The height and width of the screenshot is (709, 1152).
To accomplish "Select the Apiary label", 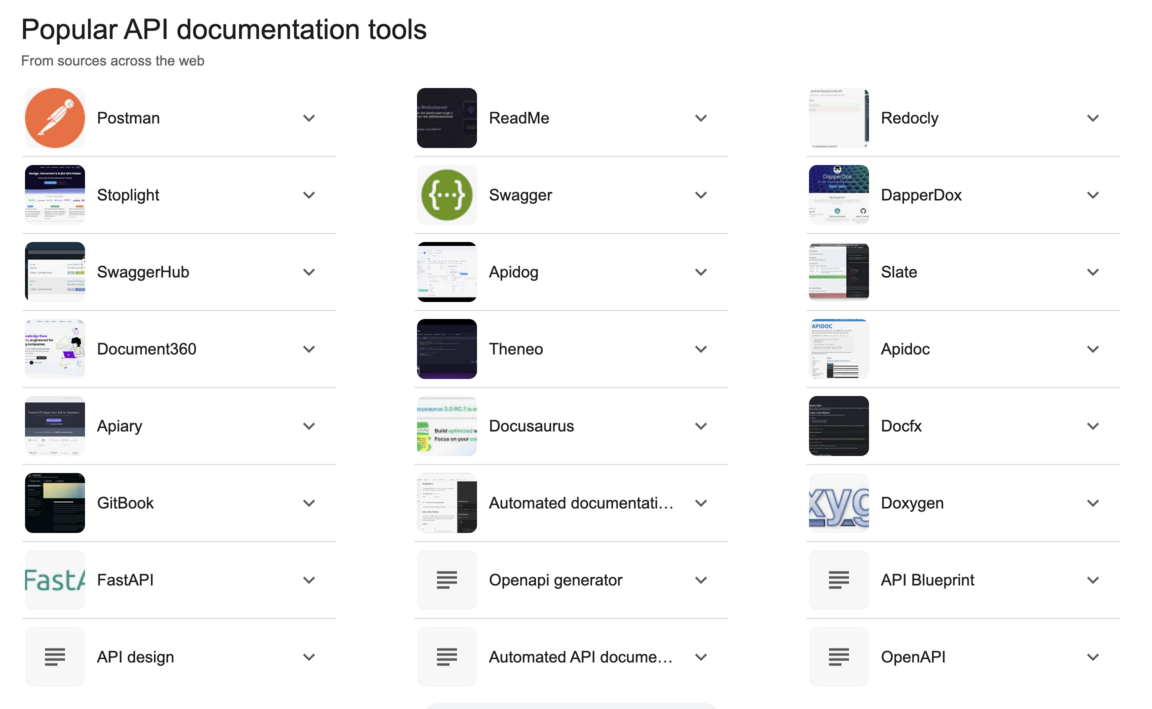I will click(x=120, y=426).
